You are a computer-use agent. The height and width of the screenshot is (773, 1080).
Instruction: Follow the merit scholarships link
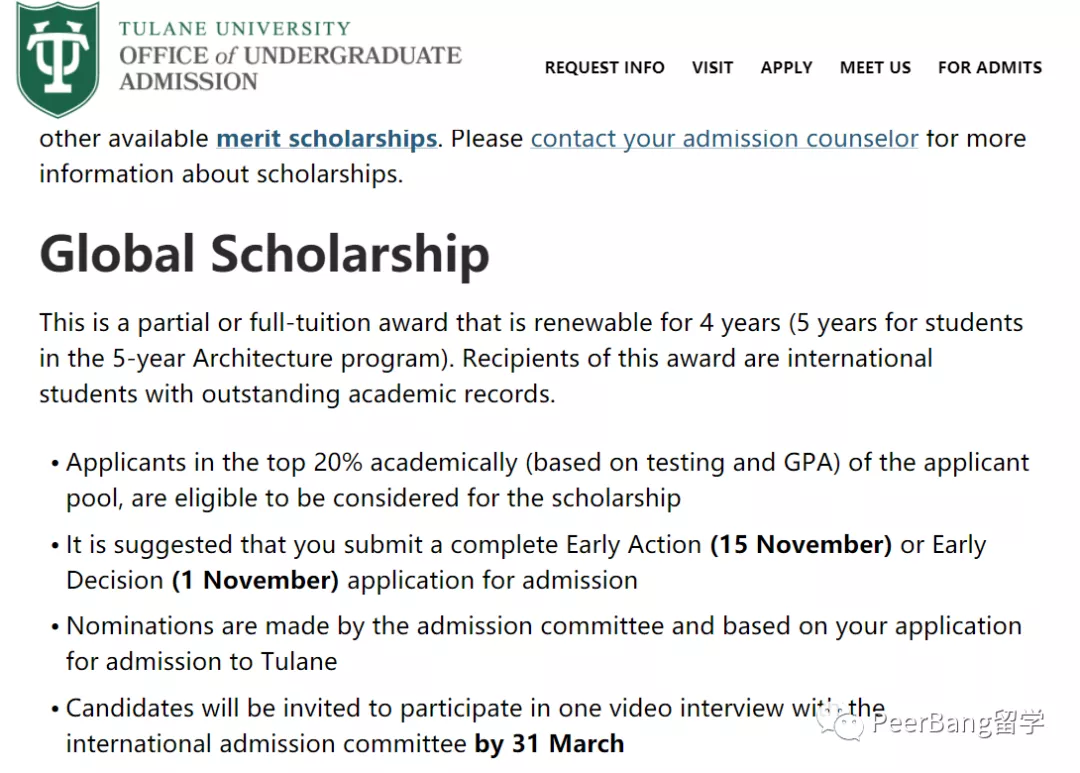pos(326,138)
